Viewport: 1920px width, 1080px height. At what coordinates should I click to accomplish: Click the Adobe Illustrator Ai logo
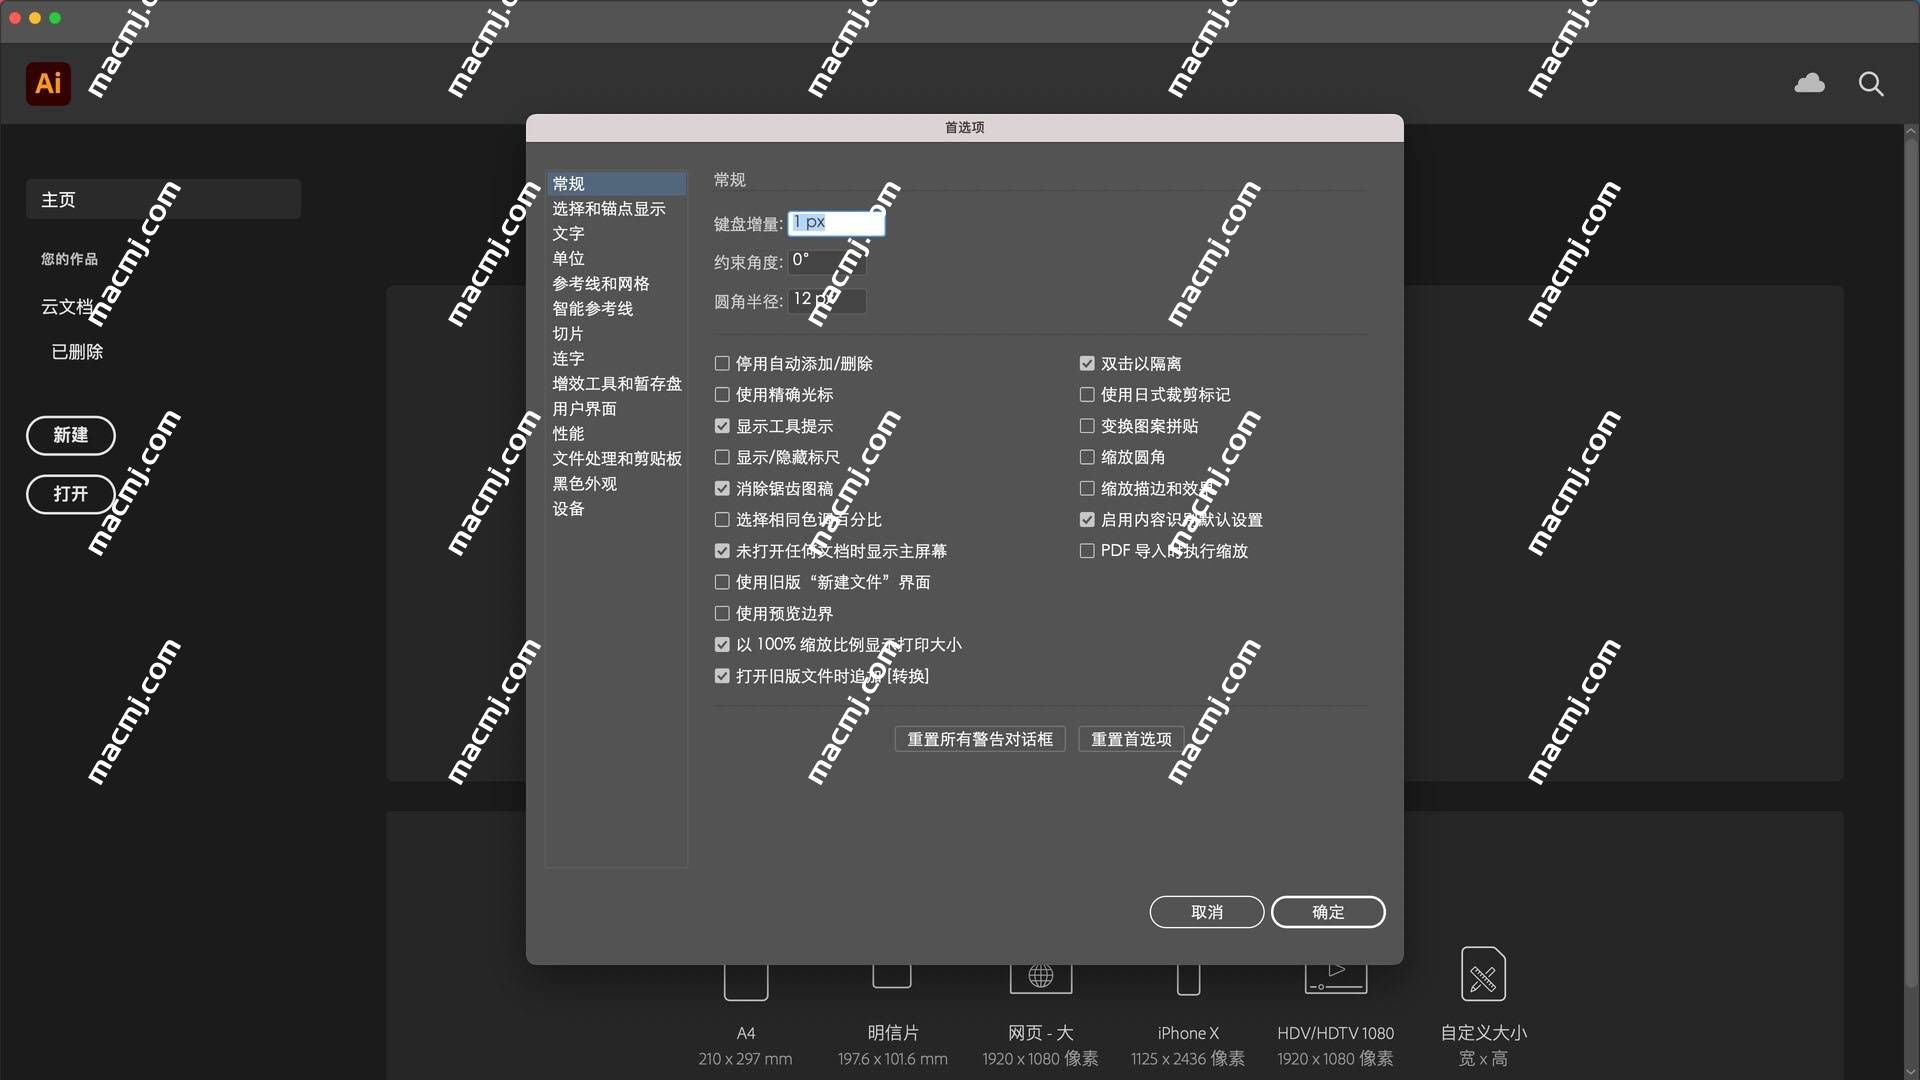click(x=48, y=83)
